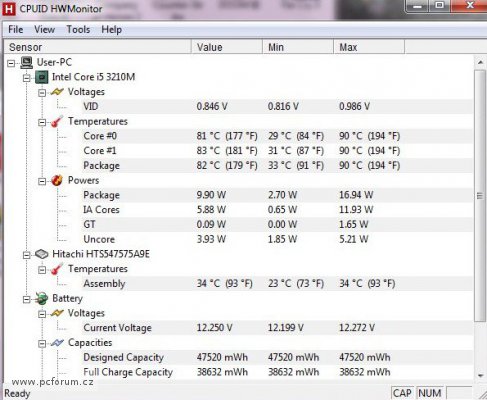Select the GT power row
Screen dimensions: 487x400
tap(278, 224)
